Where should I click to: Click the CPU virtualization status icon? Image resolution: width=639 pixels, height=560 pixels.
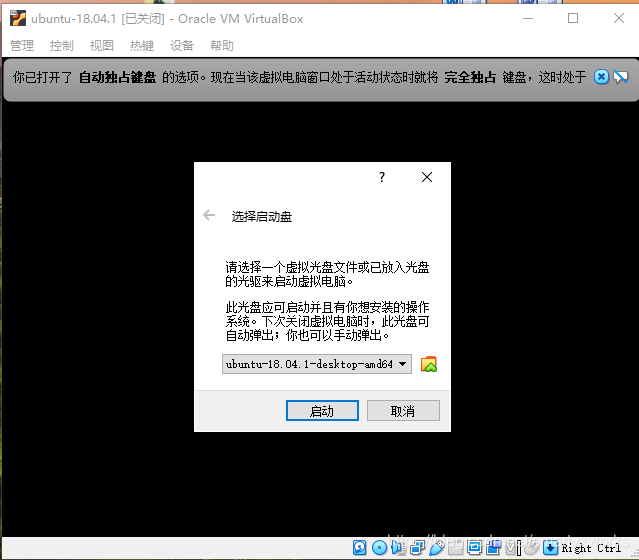click(x=513, y=547)
